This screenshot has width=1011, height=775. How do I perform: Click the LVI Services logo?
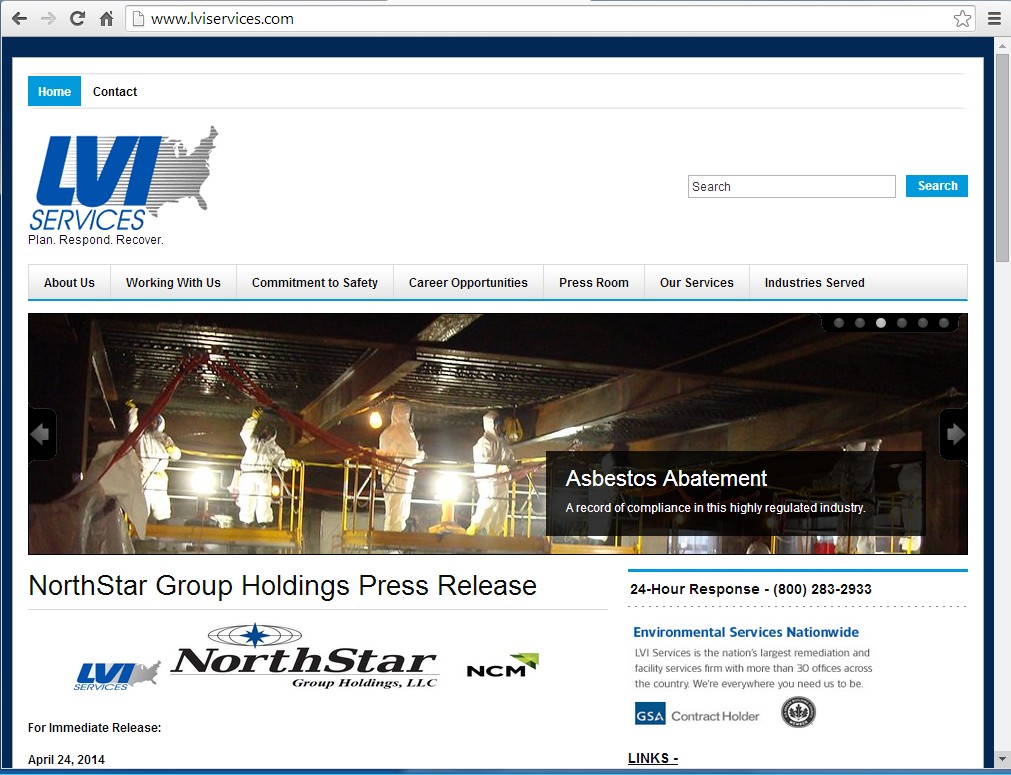tap(123, 179)
